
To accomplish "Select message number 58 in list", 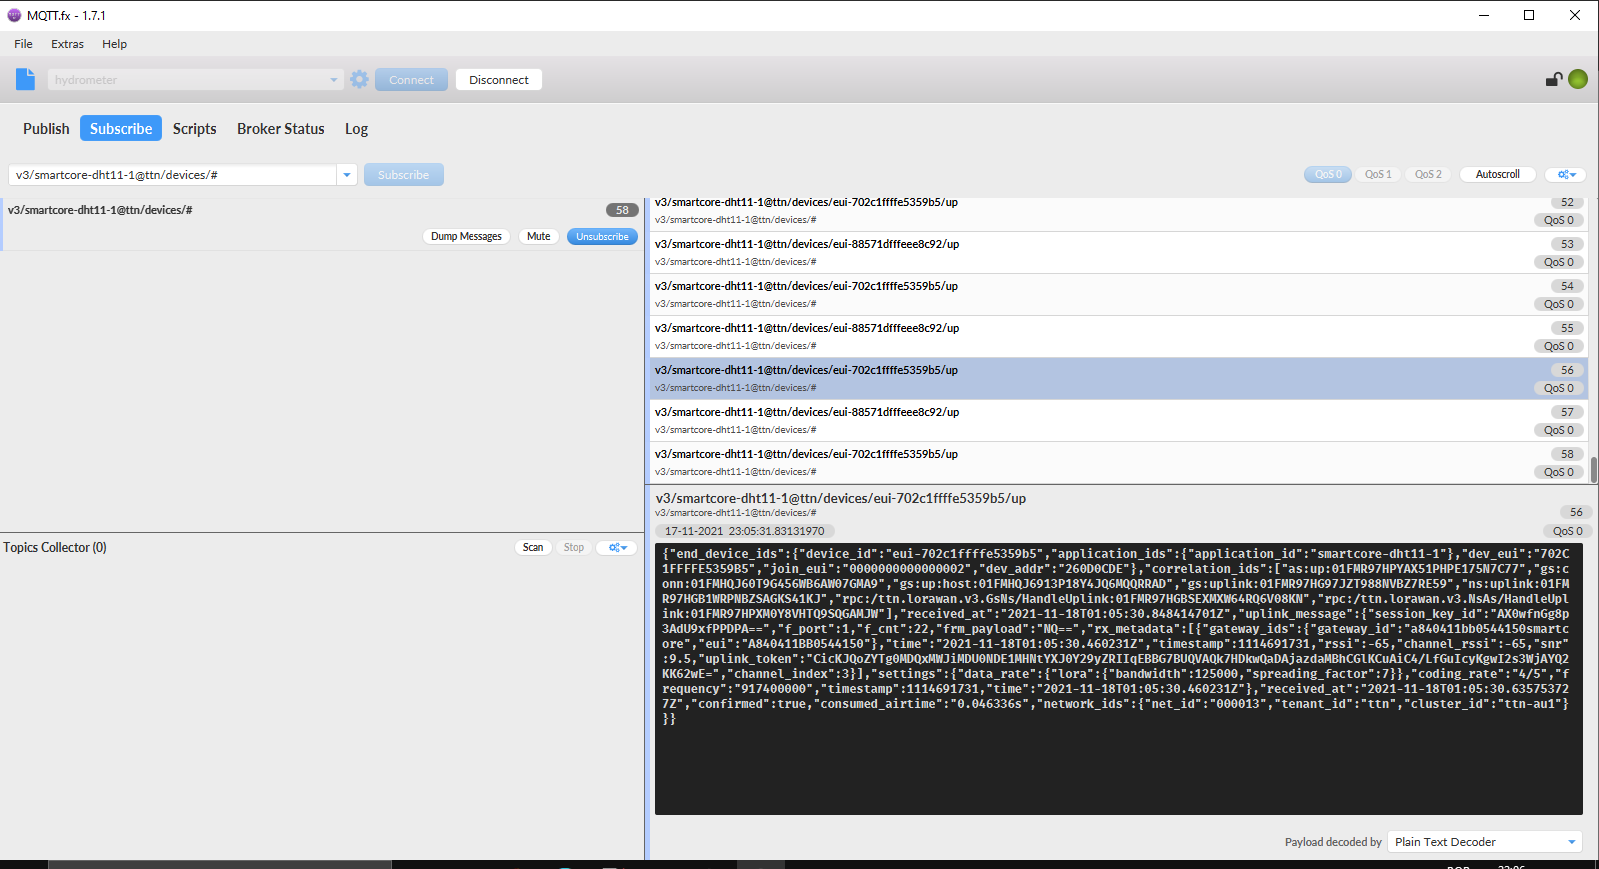I will (x=1118, y=463).
